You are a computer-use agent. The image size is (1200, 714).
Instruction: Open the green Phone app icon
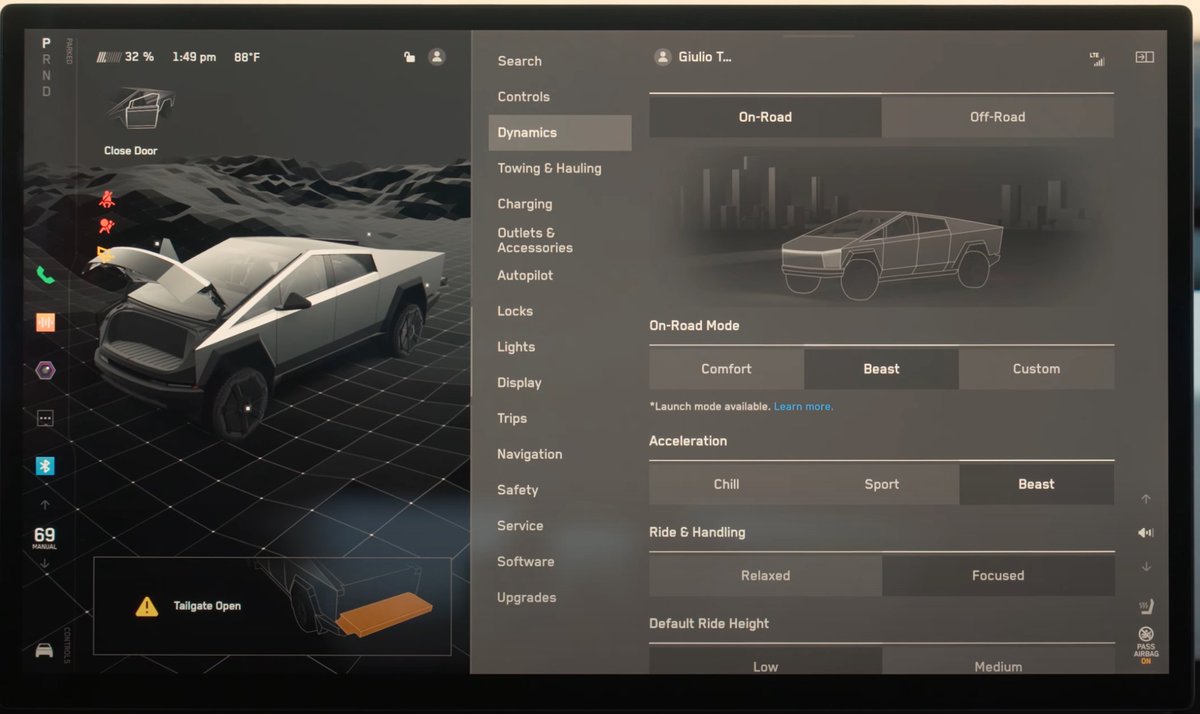coord(45,275)
